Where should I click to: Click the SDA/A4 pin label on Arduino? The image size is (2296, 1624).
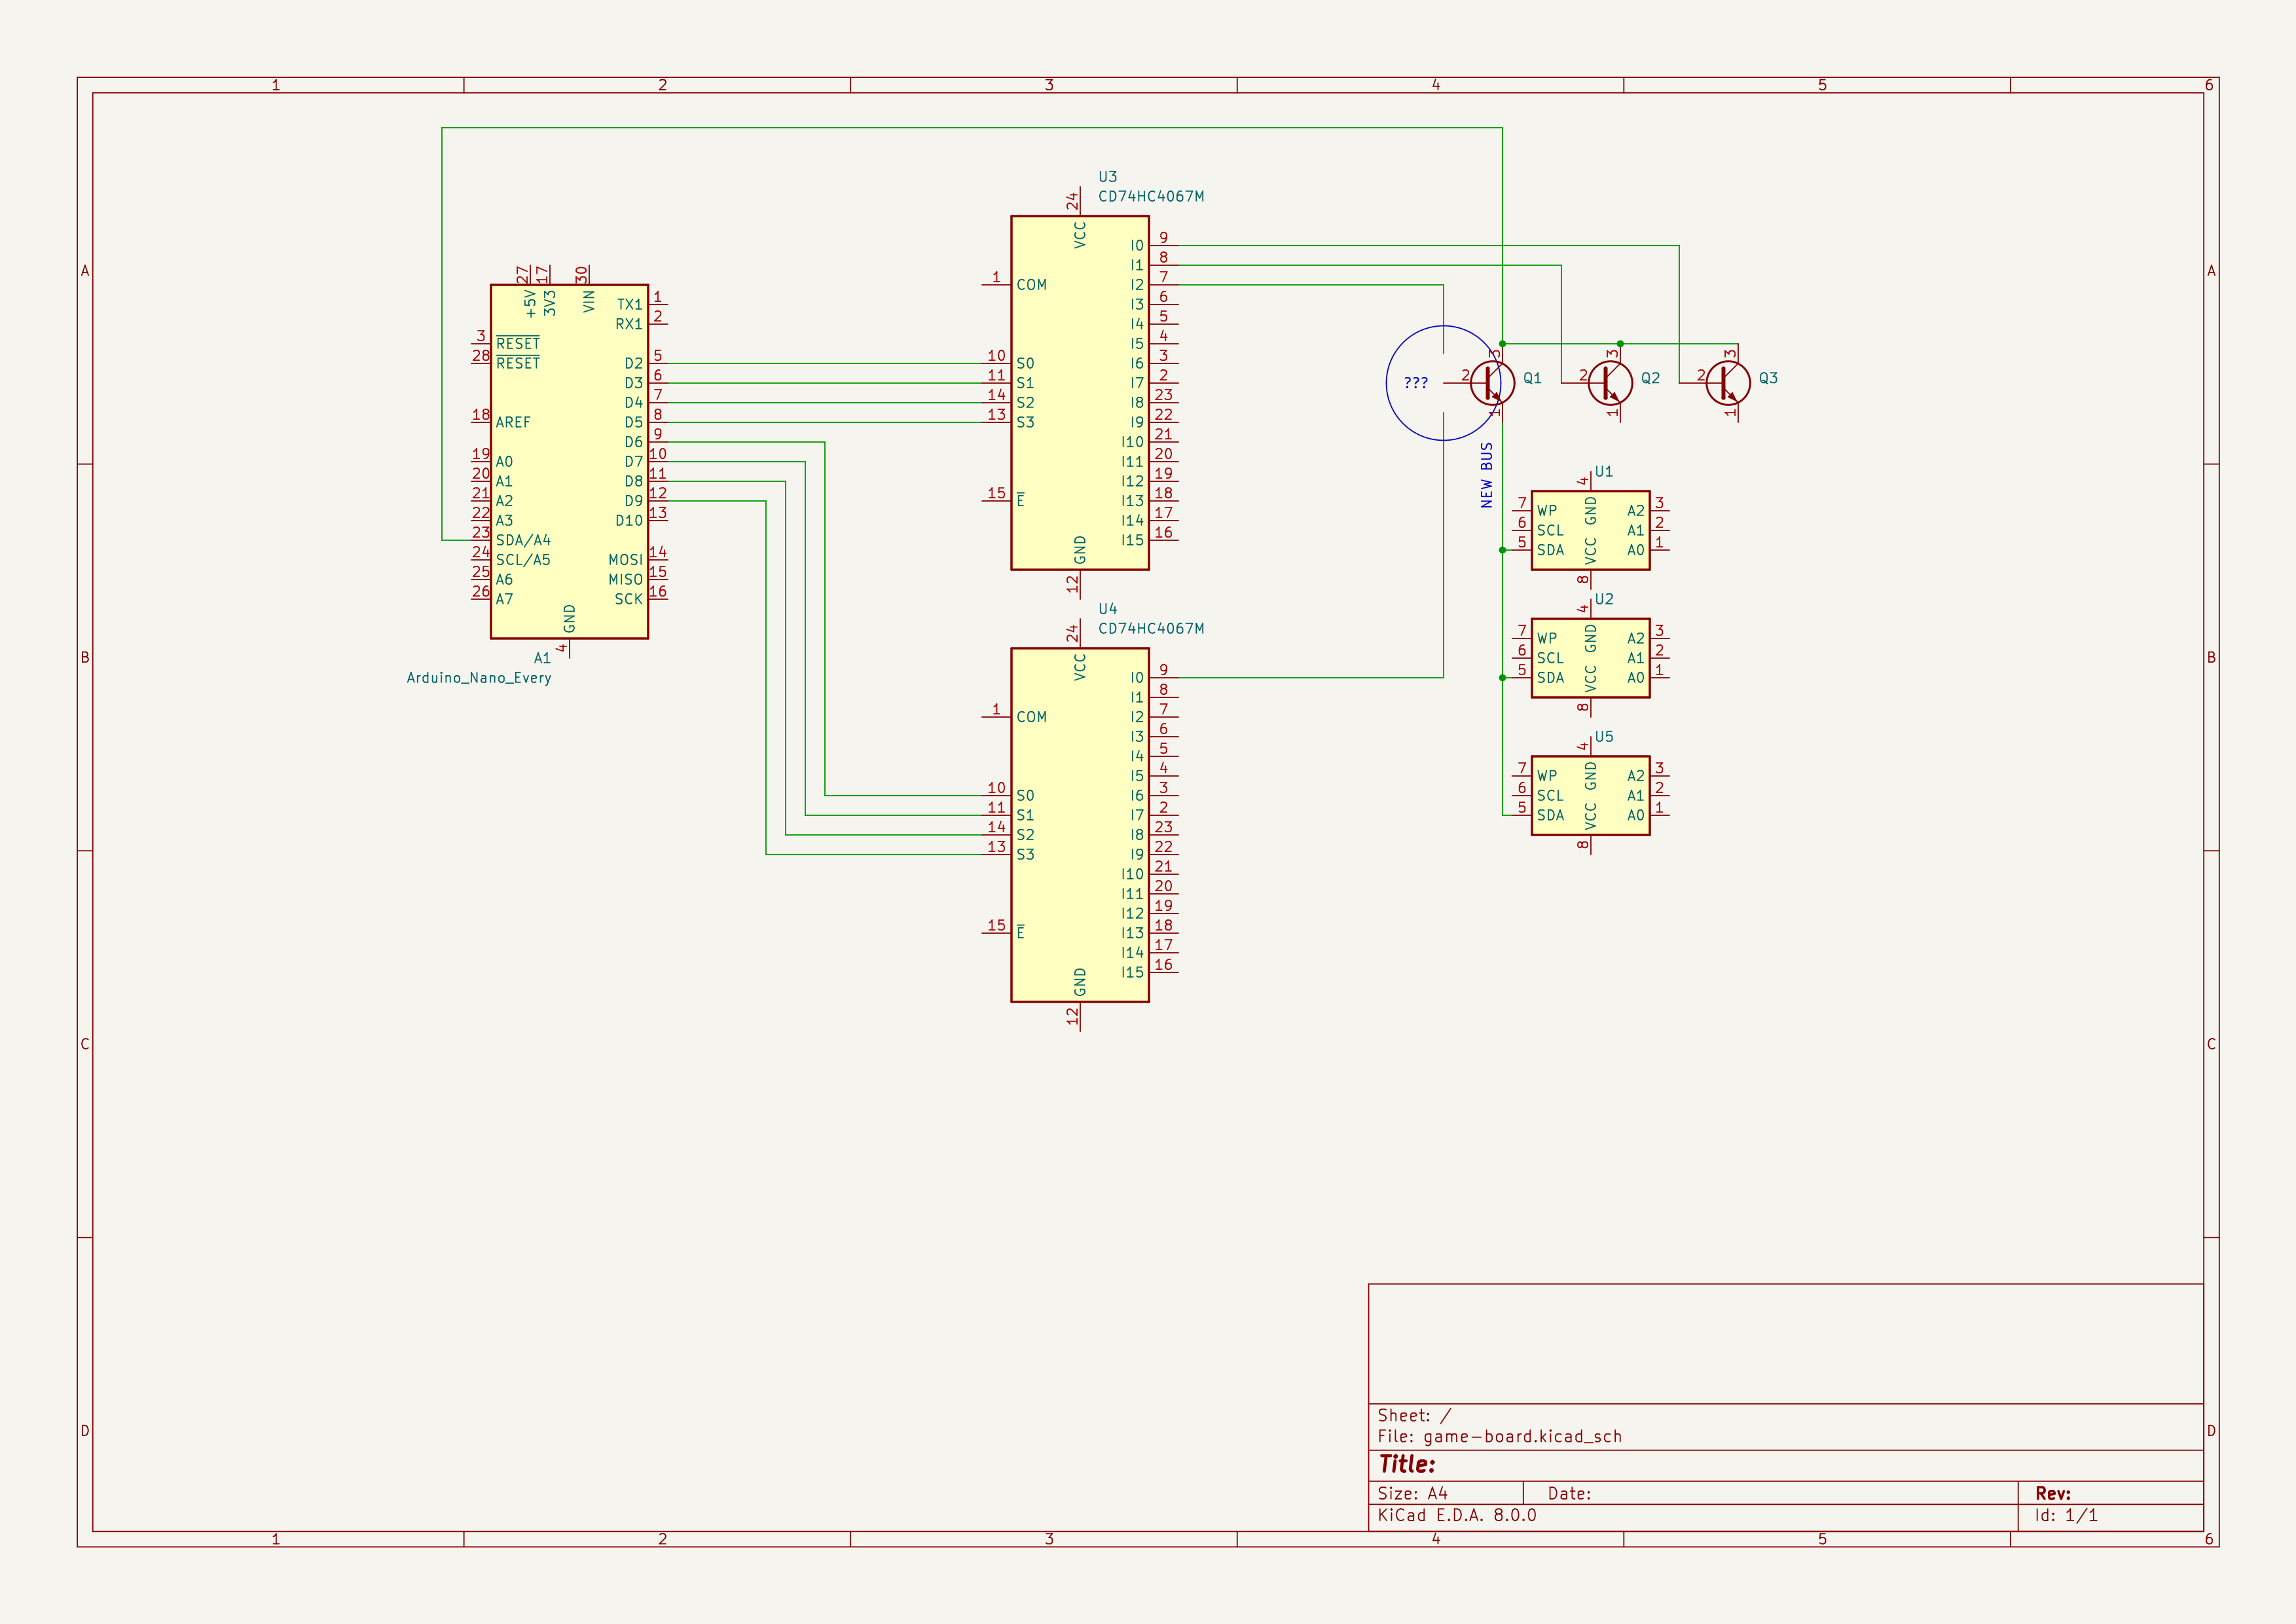click(x=523, y=540)
